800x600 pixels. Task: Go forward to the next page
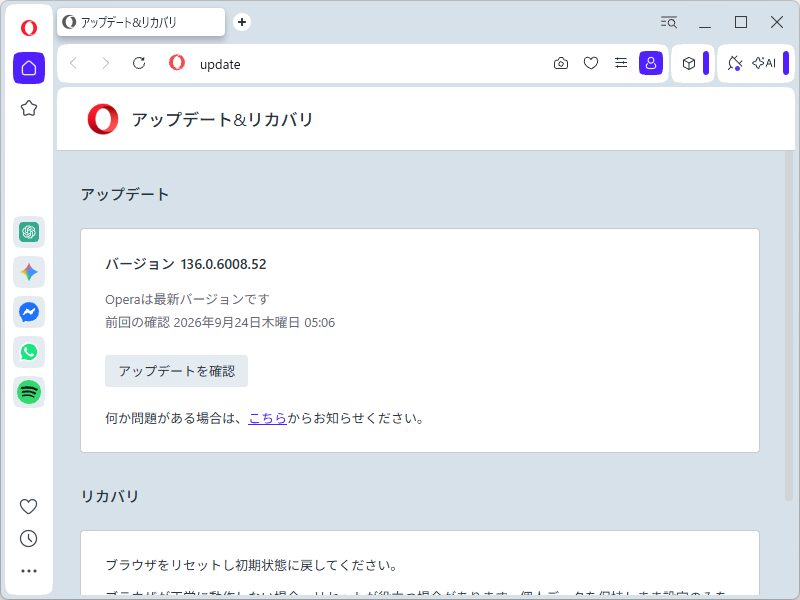106,63
